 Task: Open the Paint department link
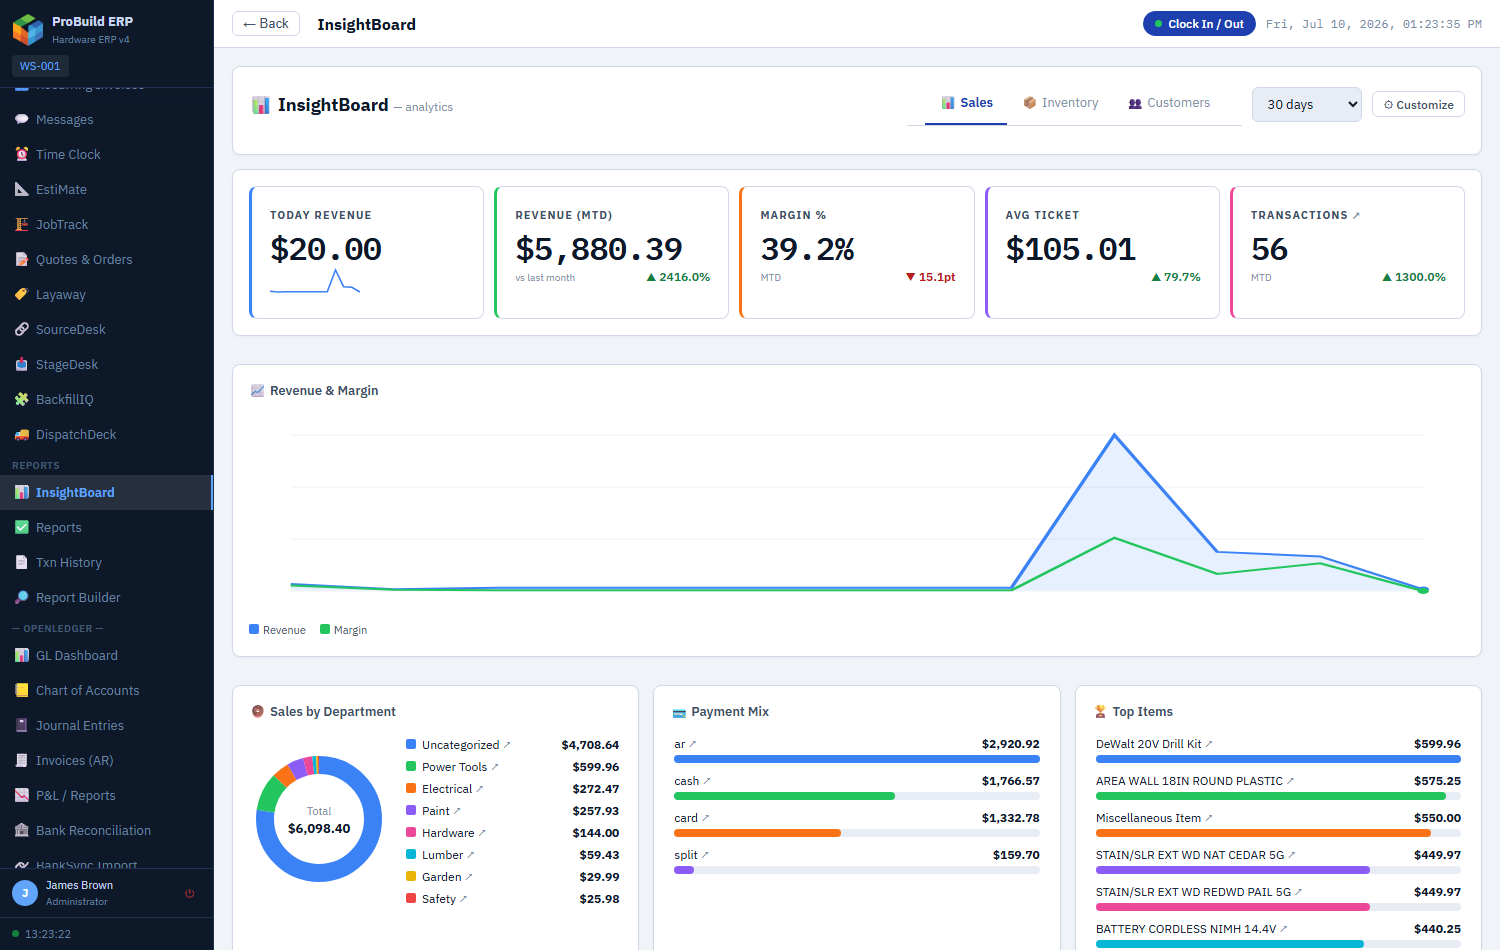[441, 811]
